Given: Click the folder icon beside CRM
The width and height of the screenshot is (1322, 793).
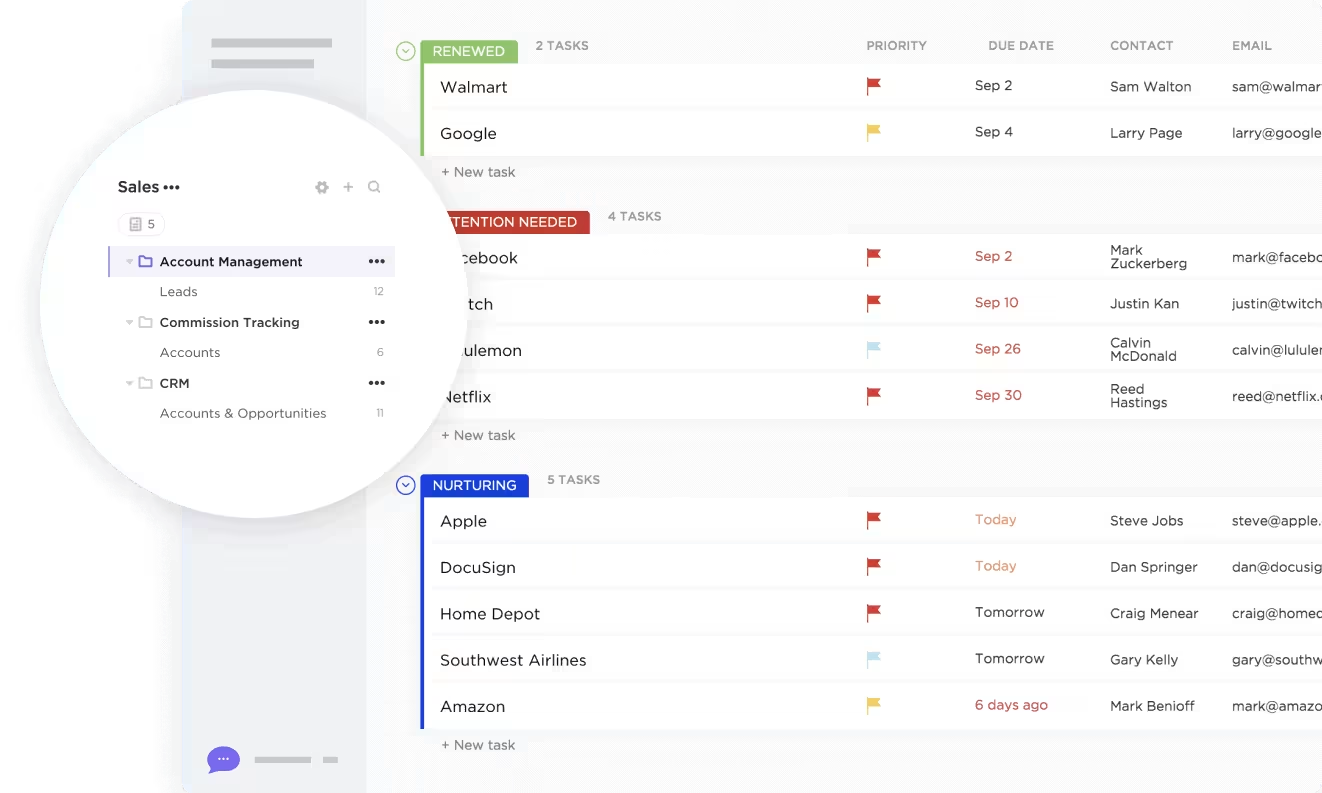Looking at the screenshot, I should (x=145, y=383).
